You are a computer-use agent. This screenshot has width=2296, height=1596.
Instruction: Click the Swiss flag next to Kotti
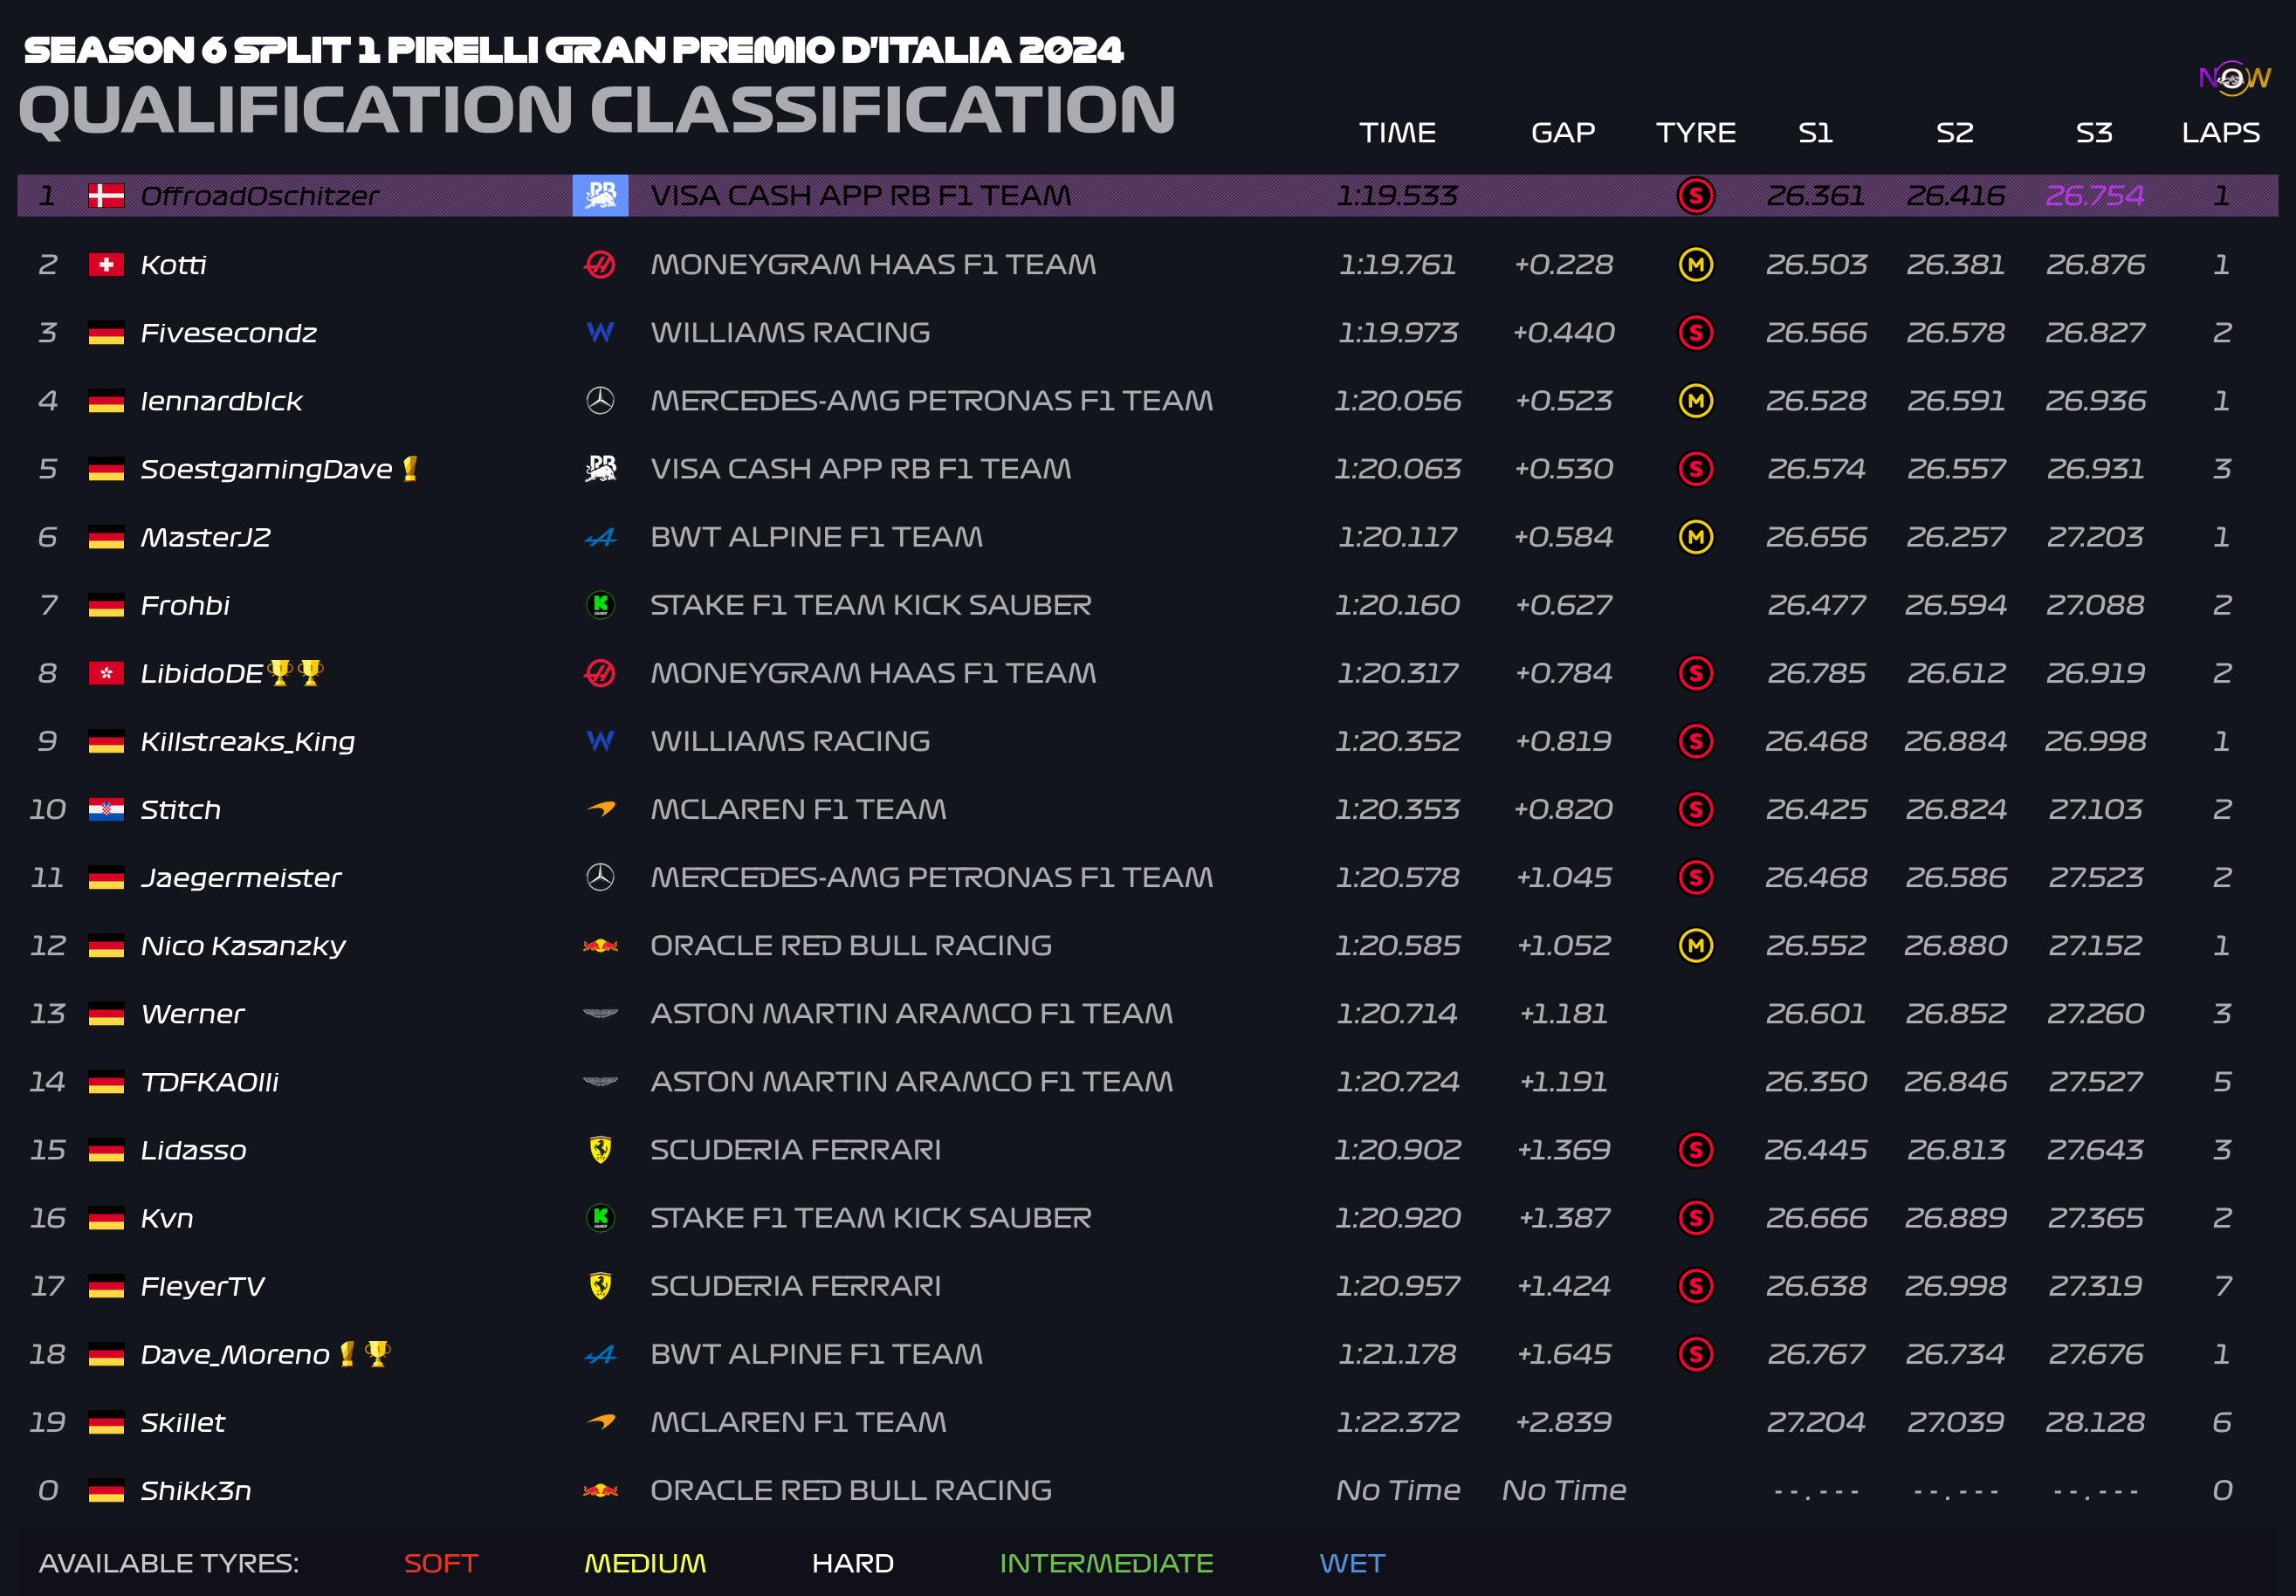click(x=106, y=265)
